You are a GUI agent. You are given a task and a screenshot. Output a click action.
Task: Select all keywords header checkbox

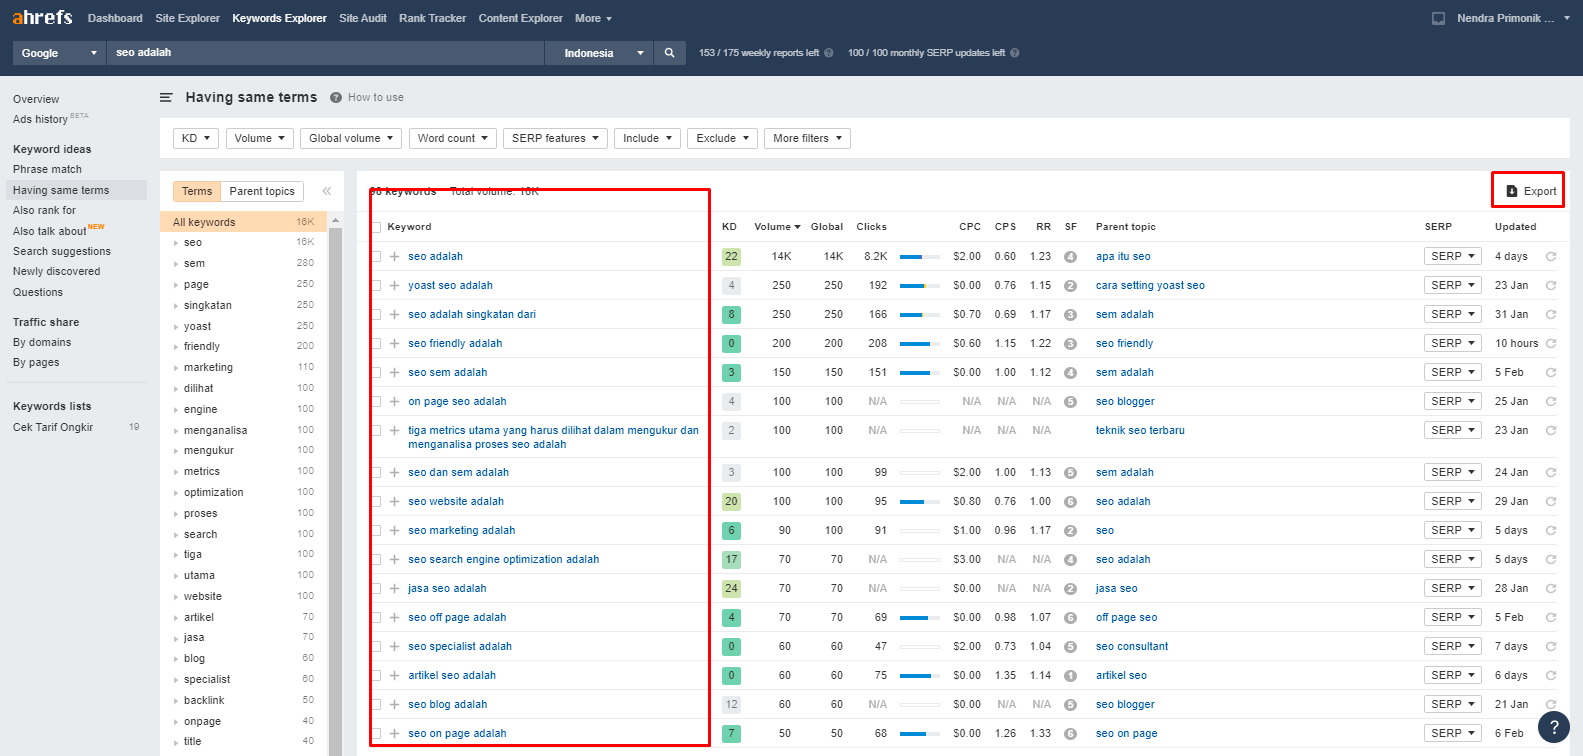coord(376,227)
